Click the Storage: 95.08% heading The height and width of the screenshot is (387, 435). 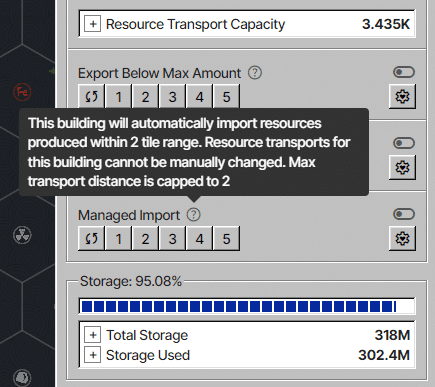click(x=131, y=281)
